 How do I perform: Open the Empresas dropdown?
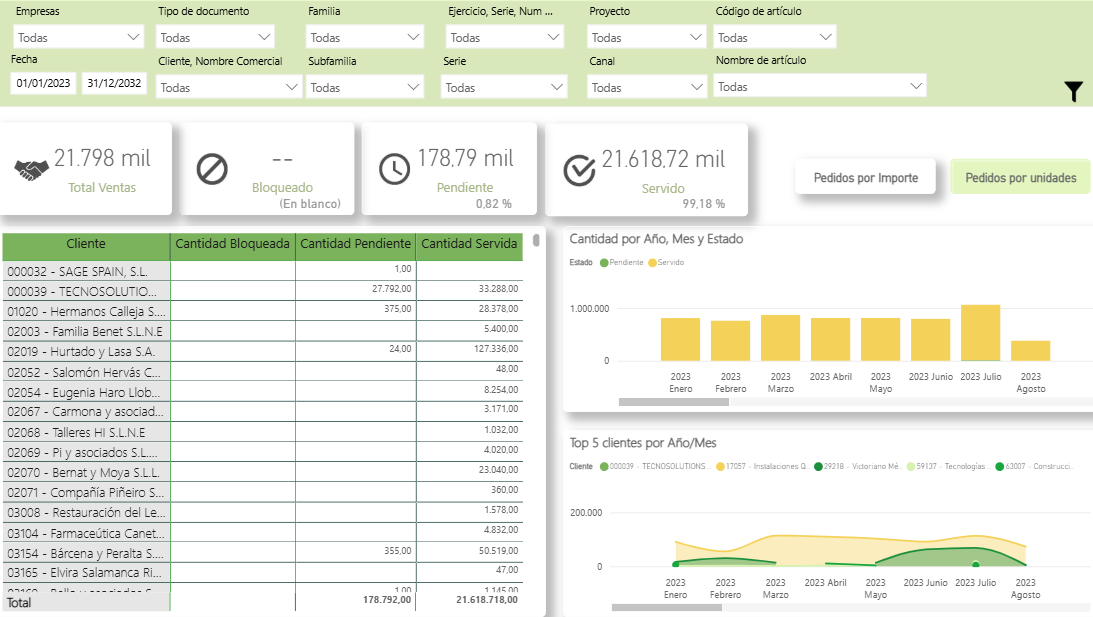79,38
